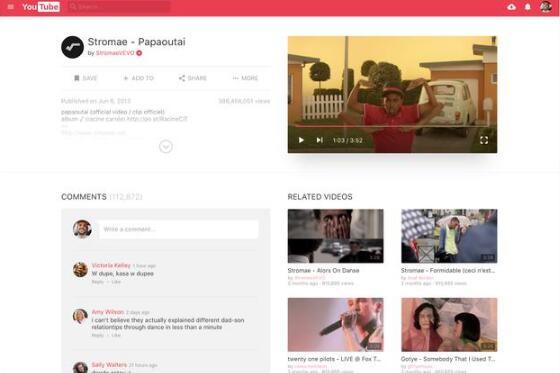The height and width of the screenshot is (373, 560).
Task: Click the Published on date text
Action: pyautogui.click(x=96, y=101)
